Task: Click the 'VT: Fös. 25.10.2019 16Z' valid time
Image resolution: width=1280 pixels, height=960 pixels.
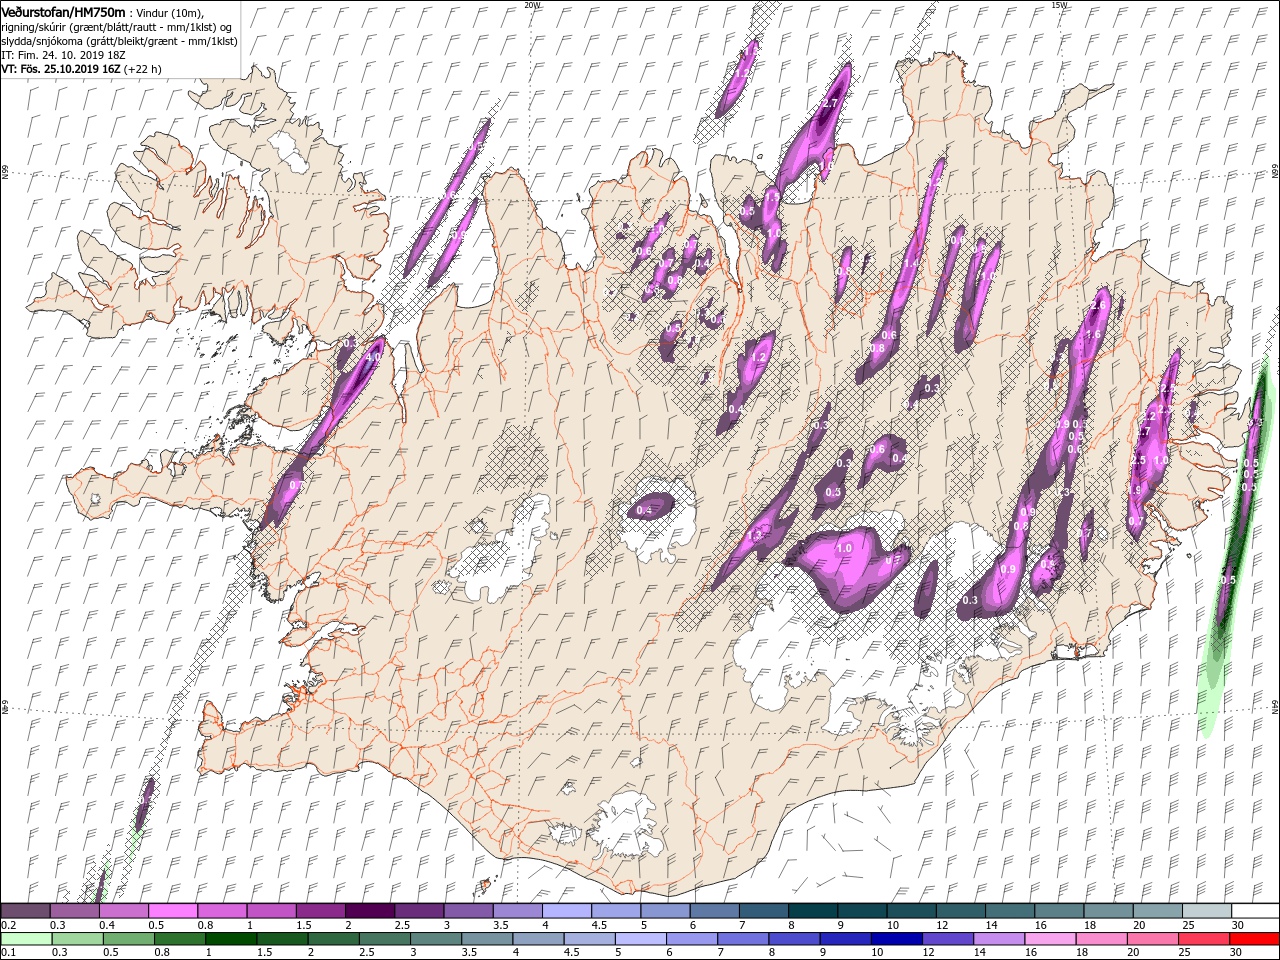Action: click(59, 69)
